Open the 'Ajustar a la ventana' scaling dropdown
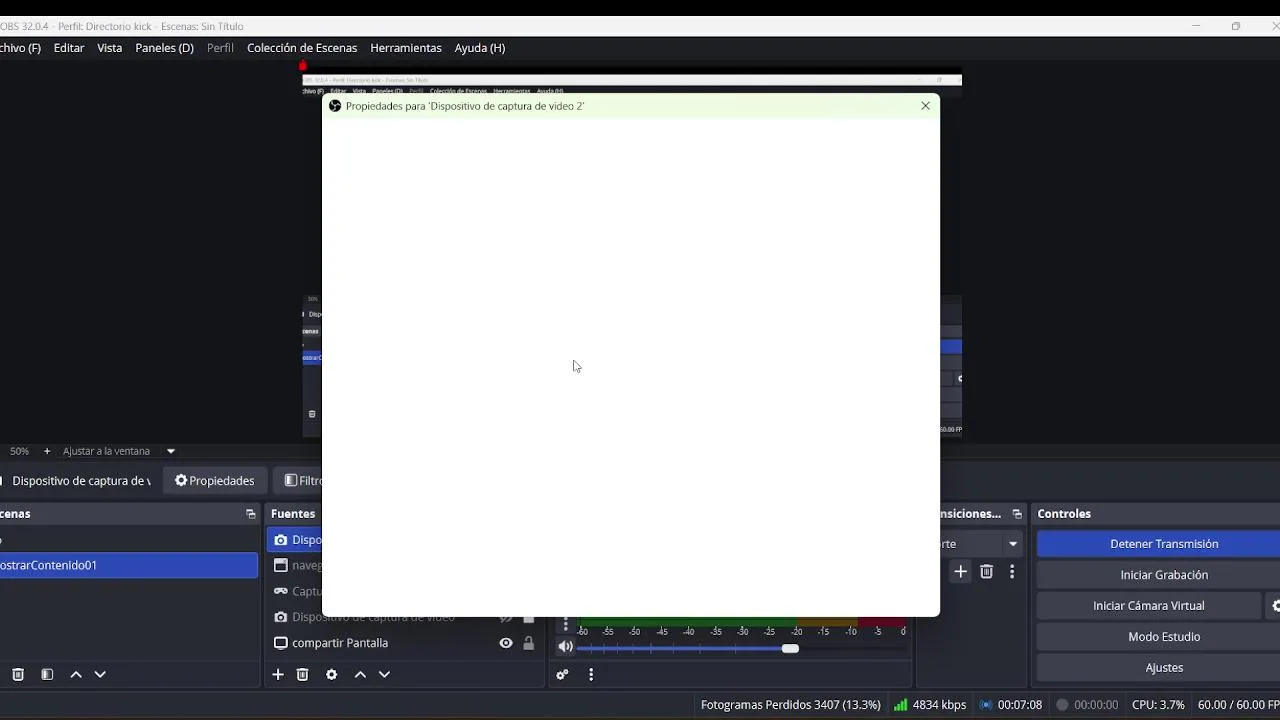Screen dimensions: 1280x720 point(170,451)
